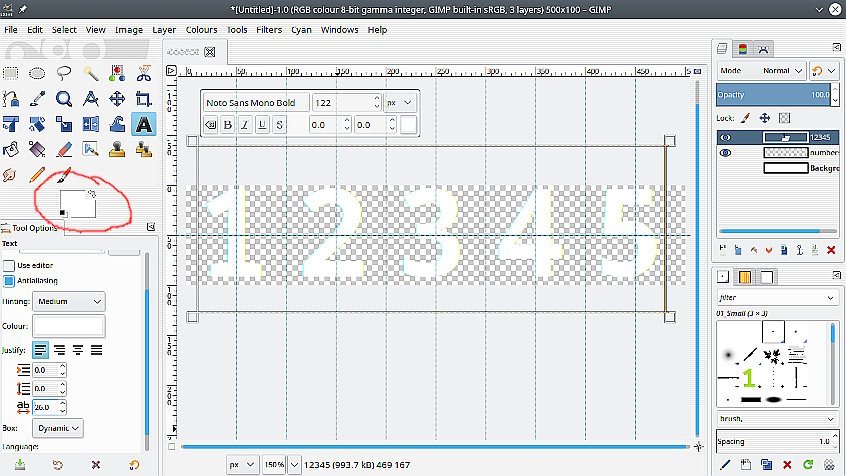Select the Eraser tool
Screen dimensions: 846x476
pyautogui.click(x=64, y=149)
